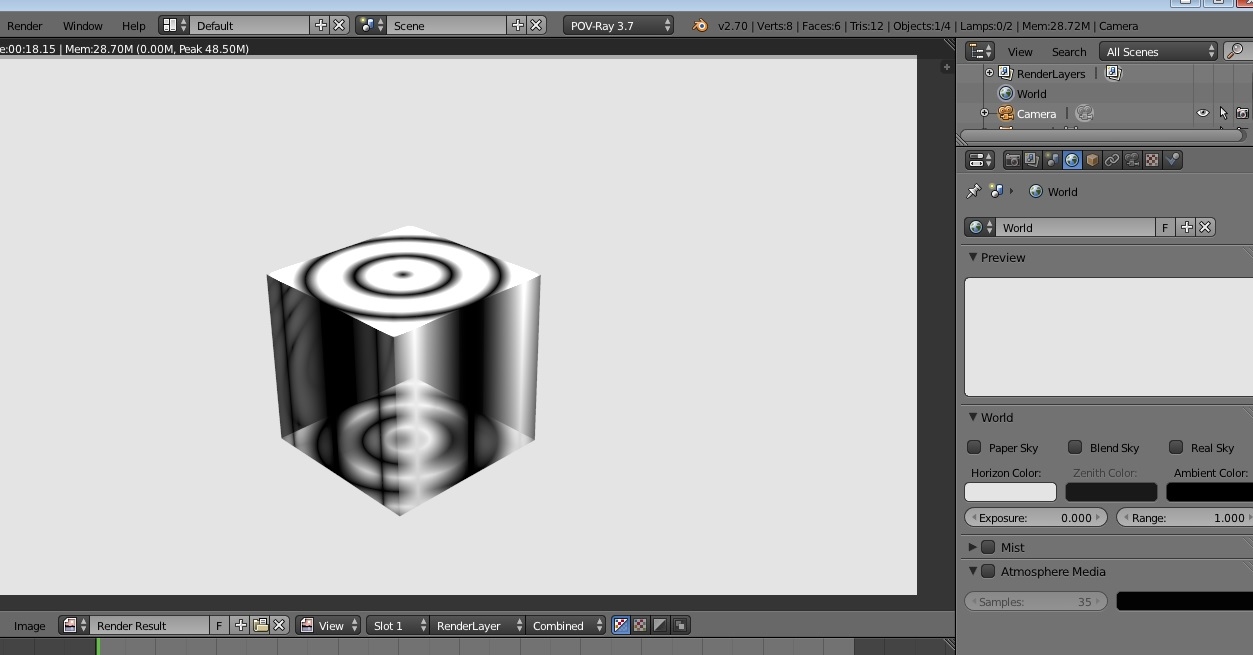Open image file via folder icon in image editor

pyautogui.click(x=261, y=625)
